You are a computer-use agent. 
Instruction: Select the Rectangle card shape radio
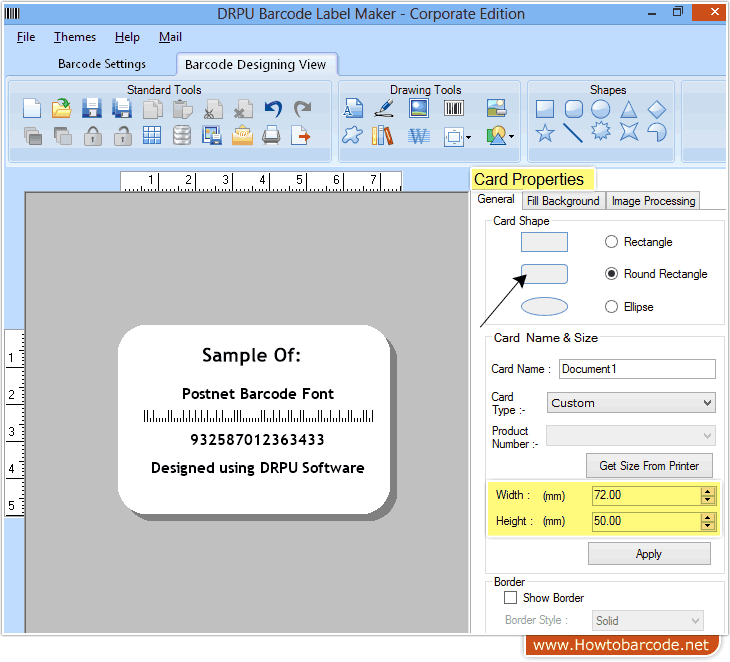point(611,242)
